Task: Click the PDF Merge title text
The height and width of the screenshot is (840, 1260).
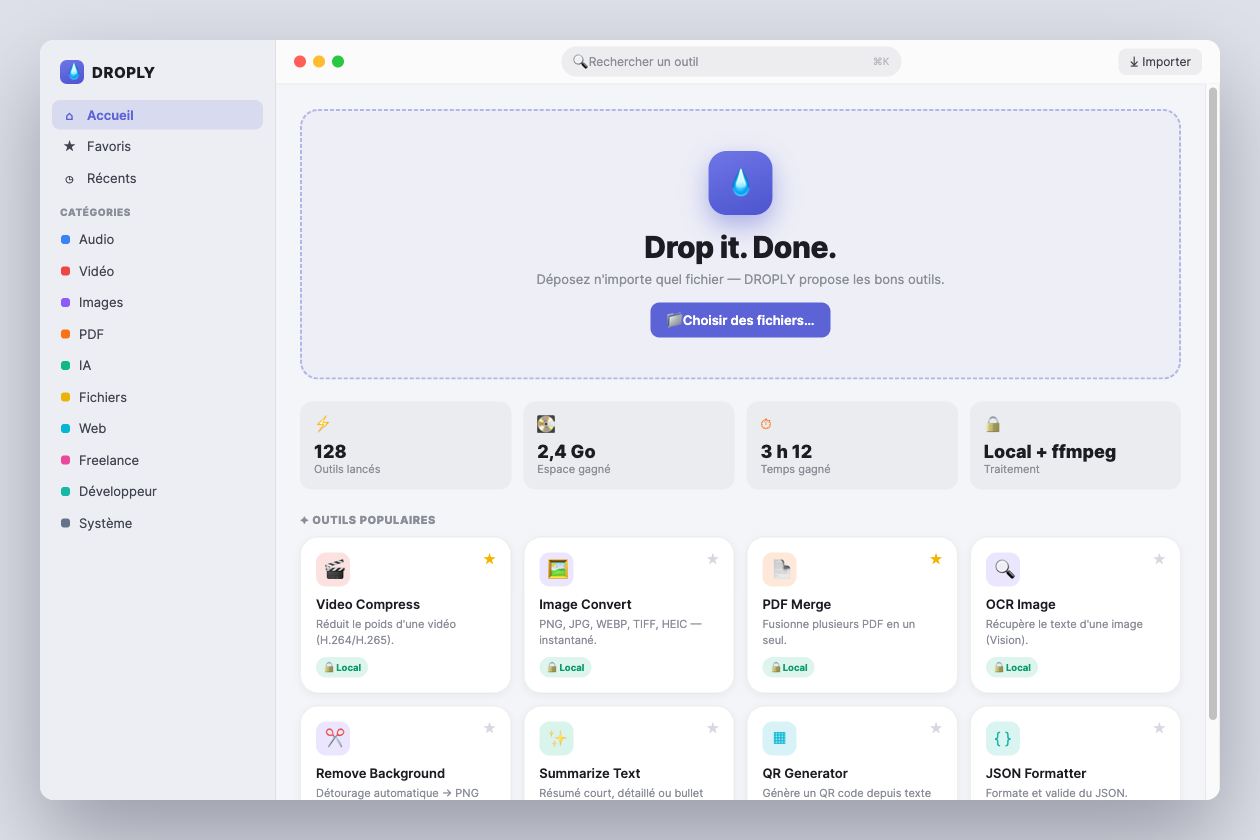Action: [x=797, y=604]
